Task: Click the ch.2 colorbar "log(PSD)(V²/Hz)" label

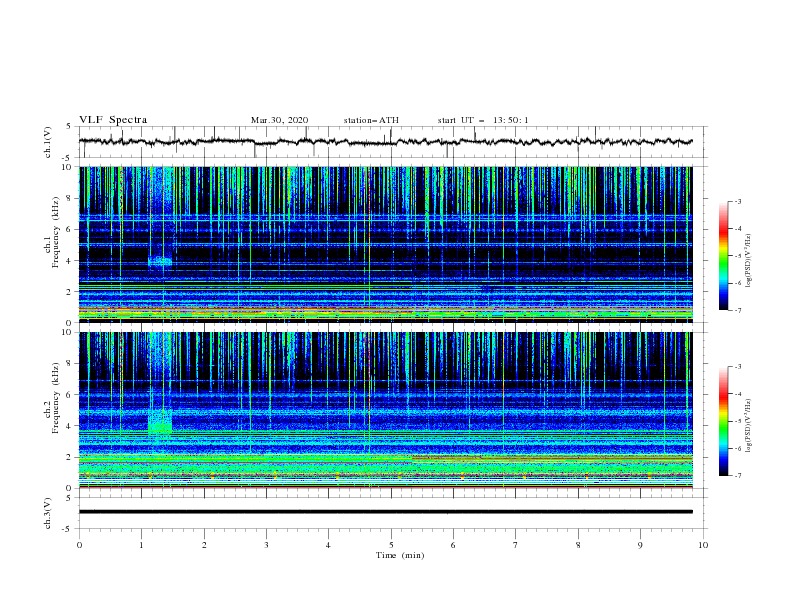Action: (x=748, y=426)
